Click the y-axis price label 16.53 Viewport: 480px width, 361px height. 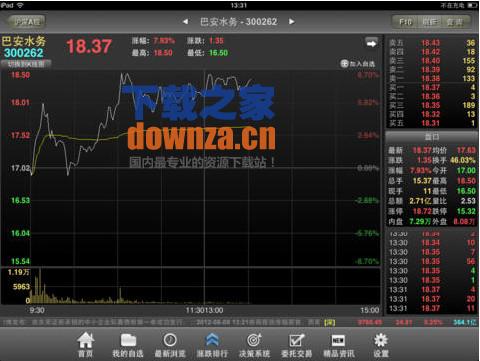(x=20, y=201)
